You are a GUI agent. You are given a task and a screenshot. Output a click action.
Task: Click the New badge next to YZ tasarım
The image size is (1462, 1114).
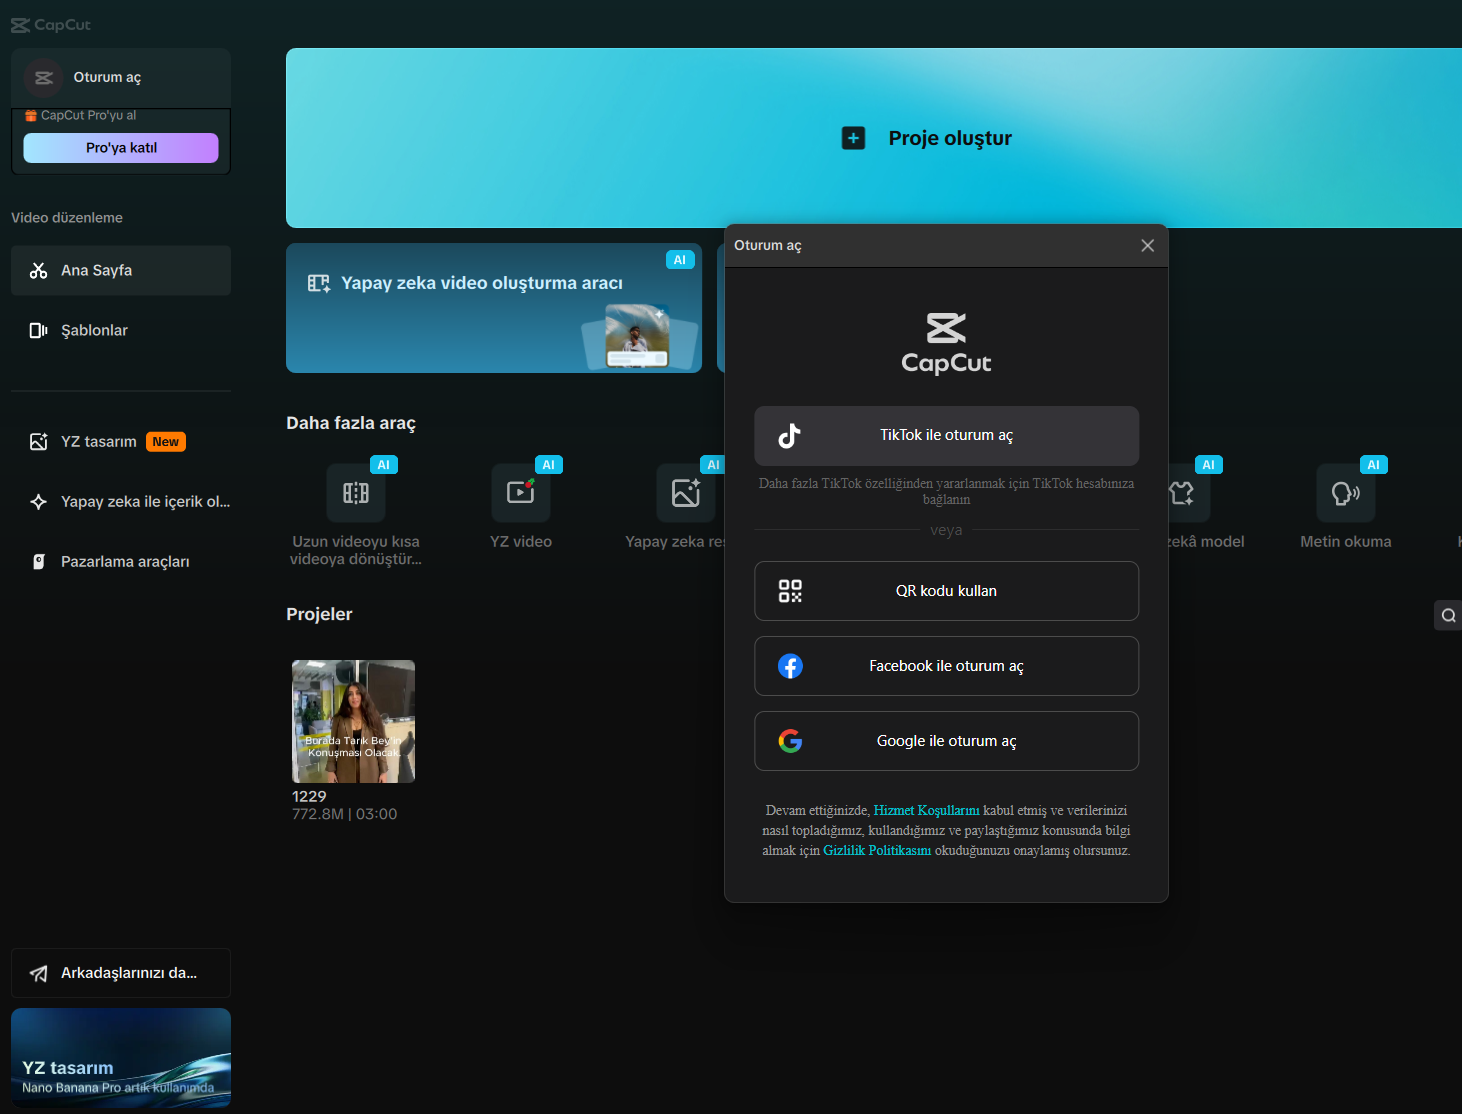coord(166,442)
